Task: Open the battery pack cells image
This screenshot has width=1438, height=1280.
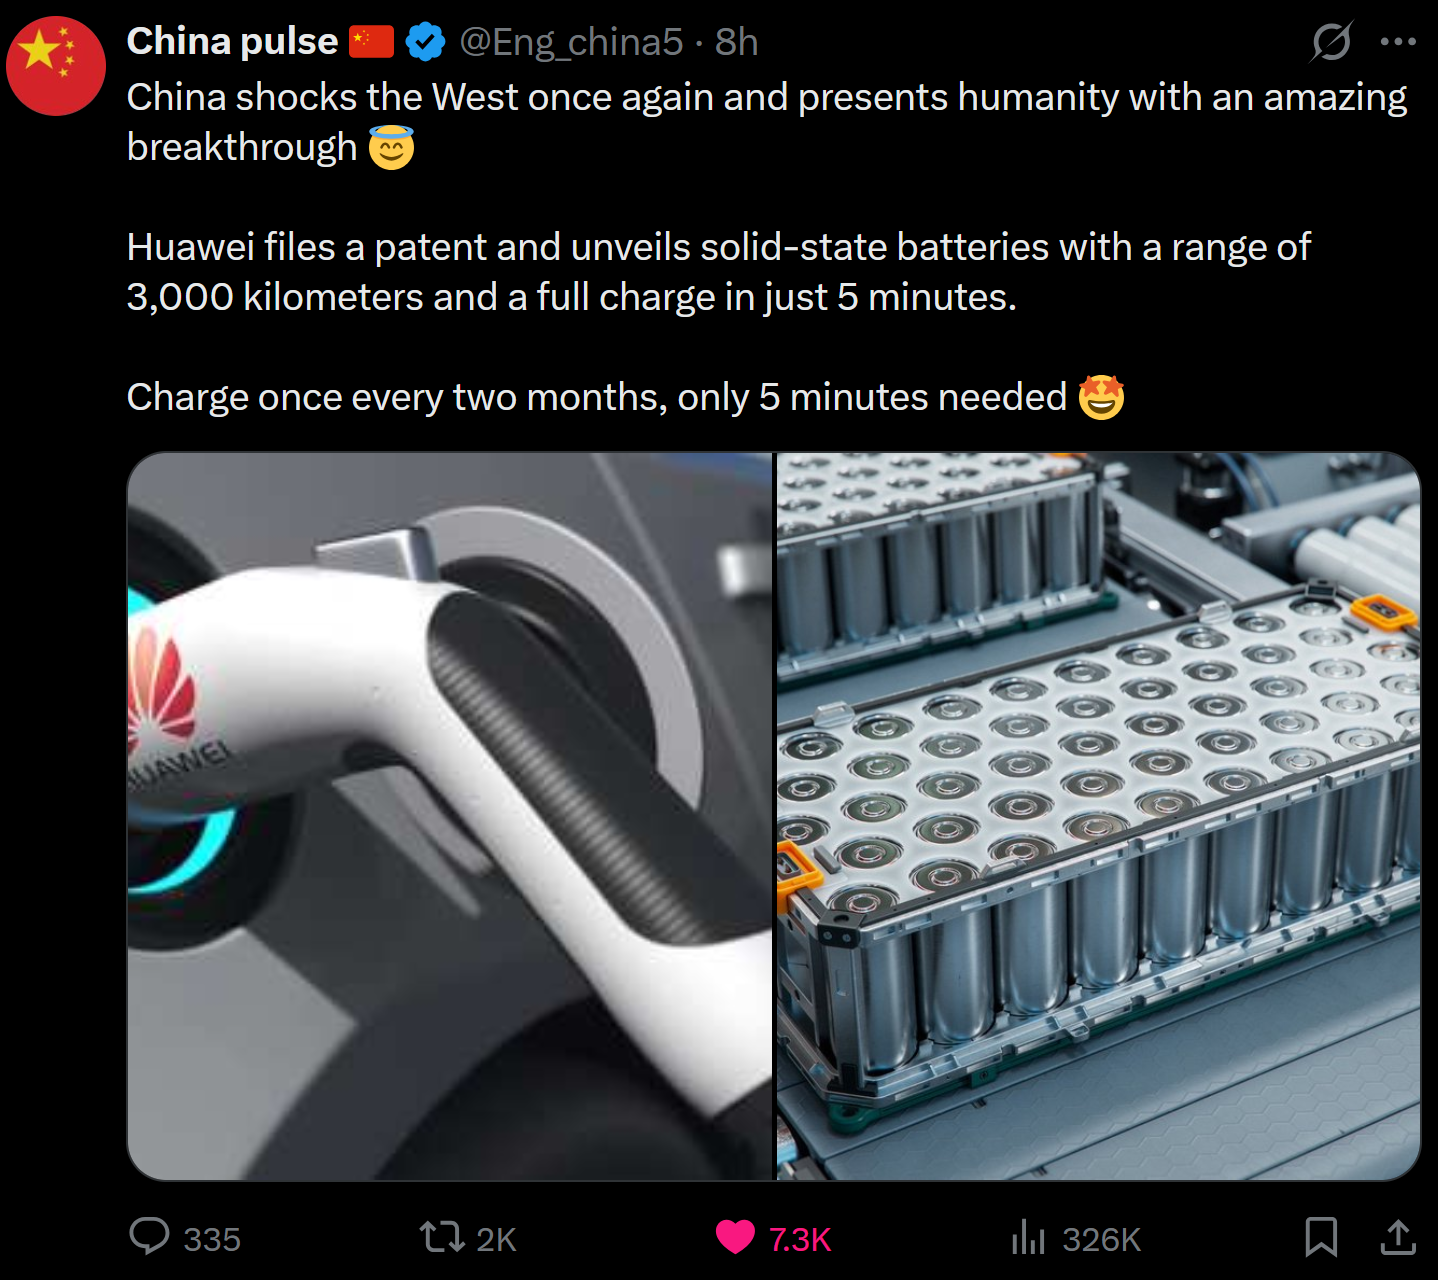Action: pos(1098,816)
